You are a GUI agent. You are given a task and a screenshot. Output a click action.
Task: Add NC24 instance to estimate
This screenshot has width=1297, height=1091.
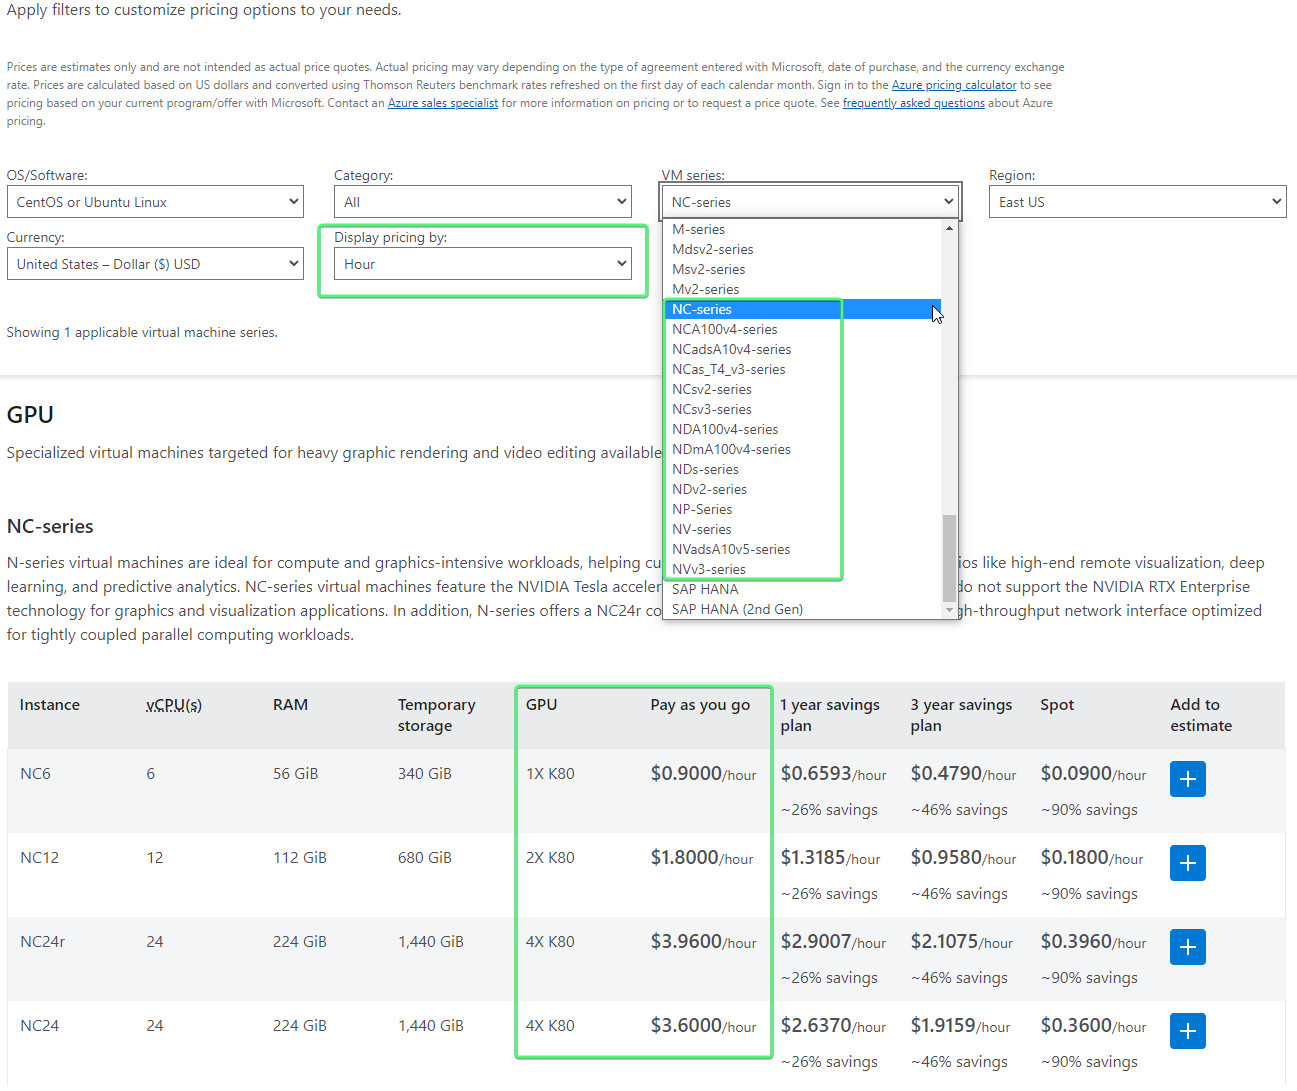tap(1187, 1031)
